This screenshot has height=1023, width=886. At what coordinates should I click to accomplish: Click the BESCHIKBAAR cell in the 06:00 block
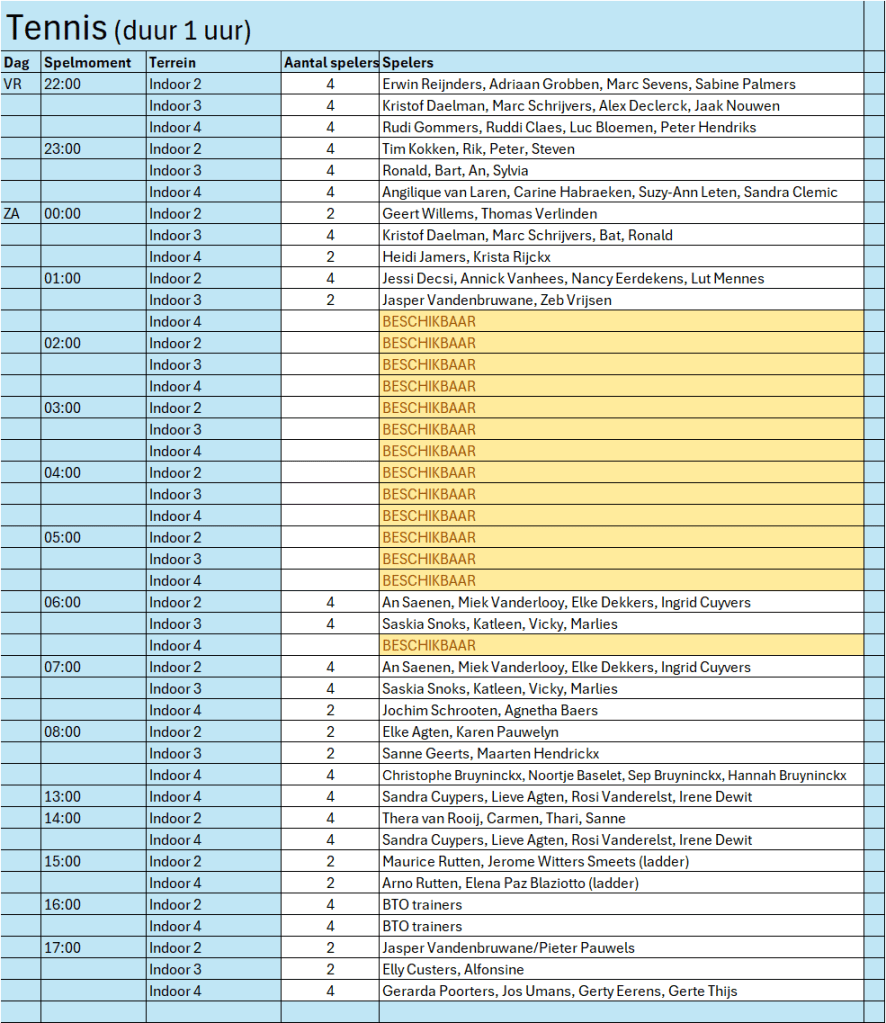[620, 646]
